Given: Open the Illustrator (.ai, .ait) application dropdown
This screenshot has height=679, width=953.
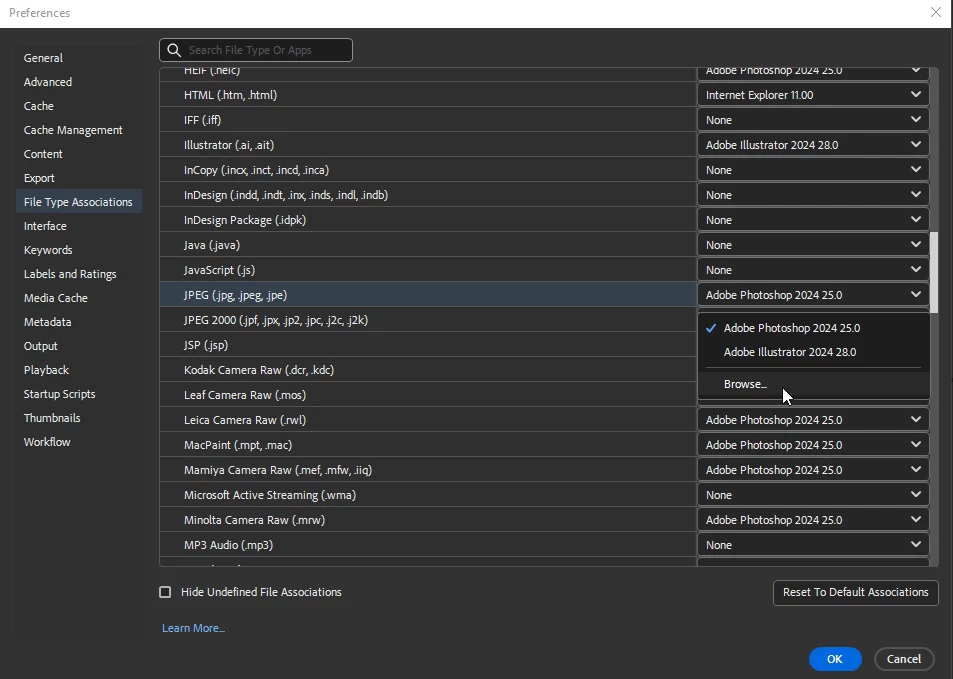Looking at the screenshot, I should coord(813,145).
